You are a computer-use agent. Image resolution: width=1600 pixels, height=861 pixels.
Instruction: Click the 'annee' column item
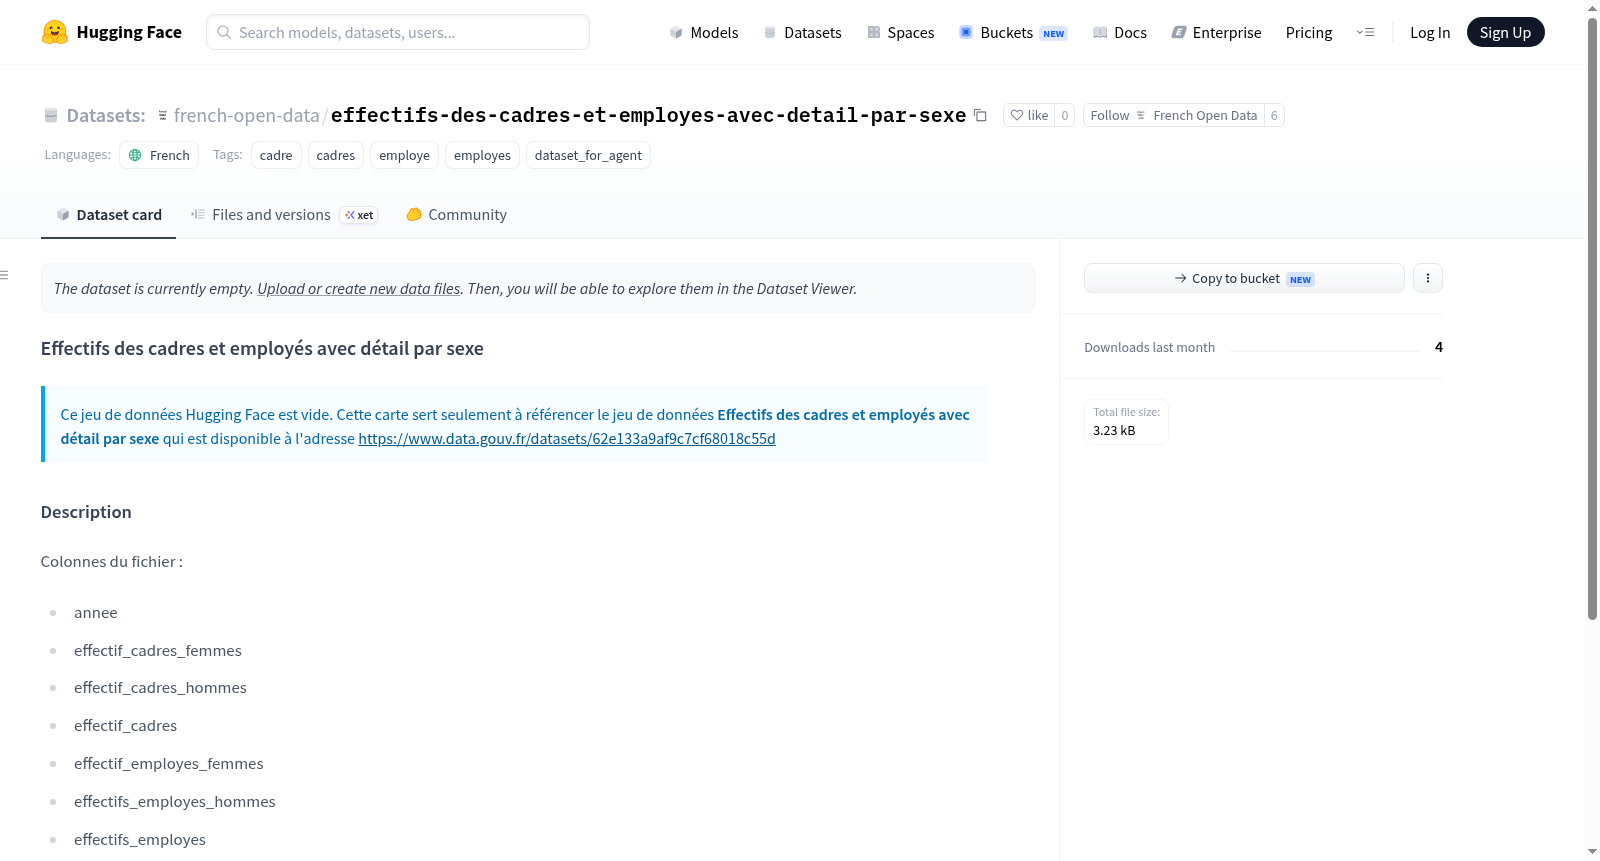tap(96, 612)
